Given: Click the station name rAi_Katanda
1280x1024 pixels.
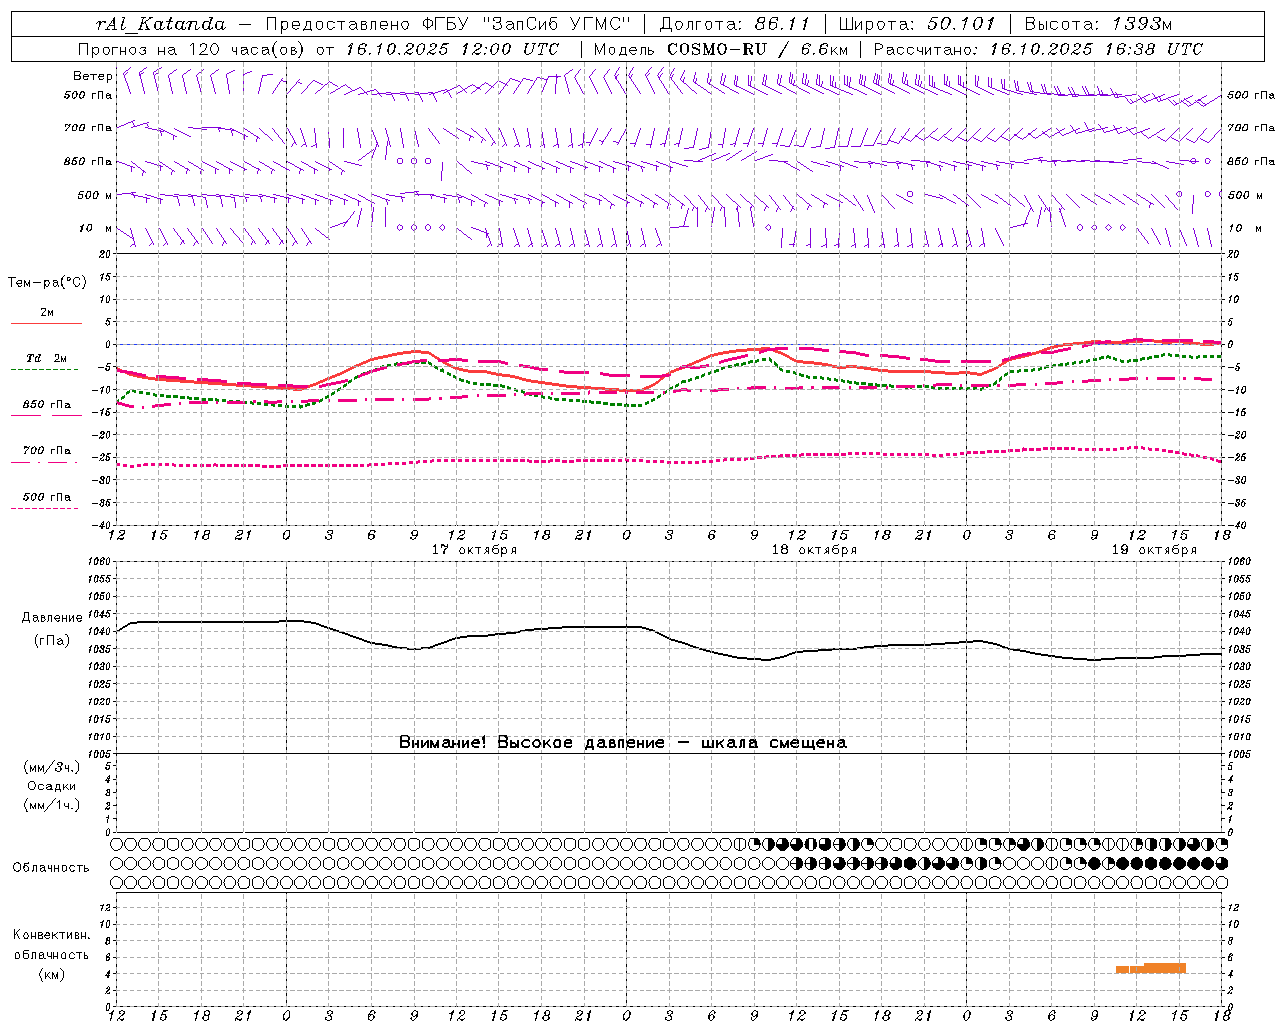Looking at the screenshot, I should pyautogui.click(x=161, y=24).
